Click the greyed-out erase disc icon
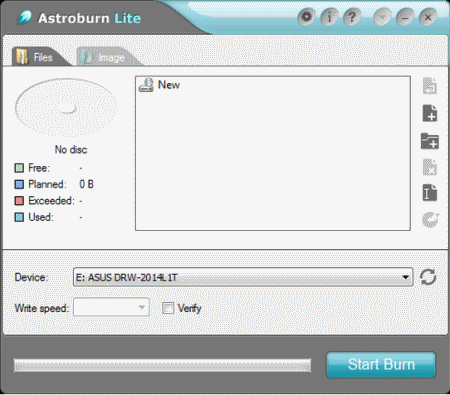Screen dimensions: 450x395 pyautogui.click(x=430, y=220)
